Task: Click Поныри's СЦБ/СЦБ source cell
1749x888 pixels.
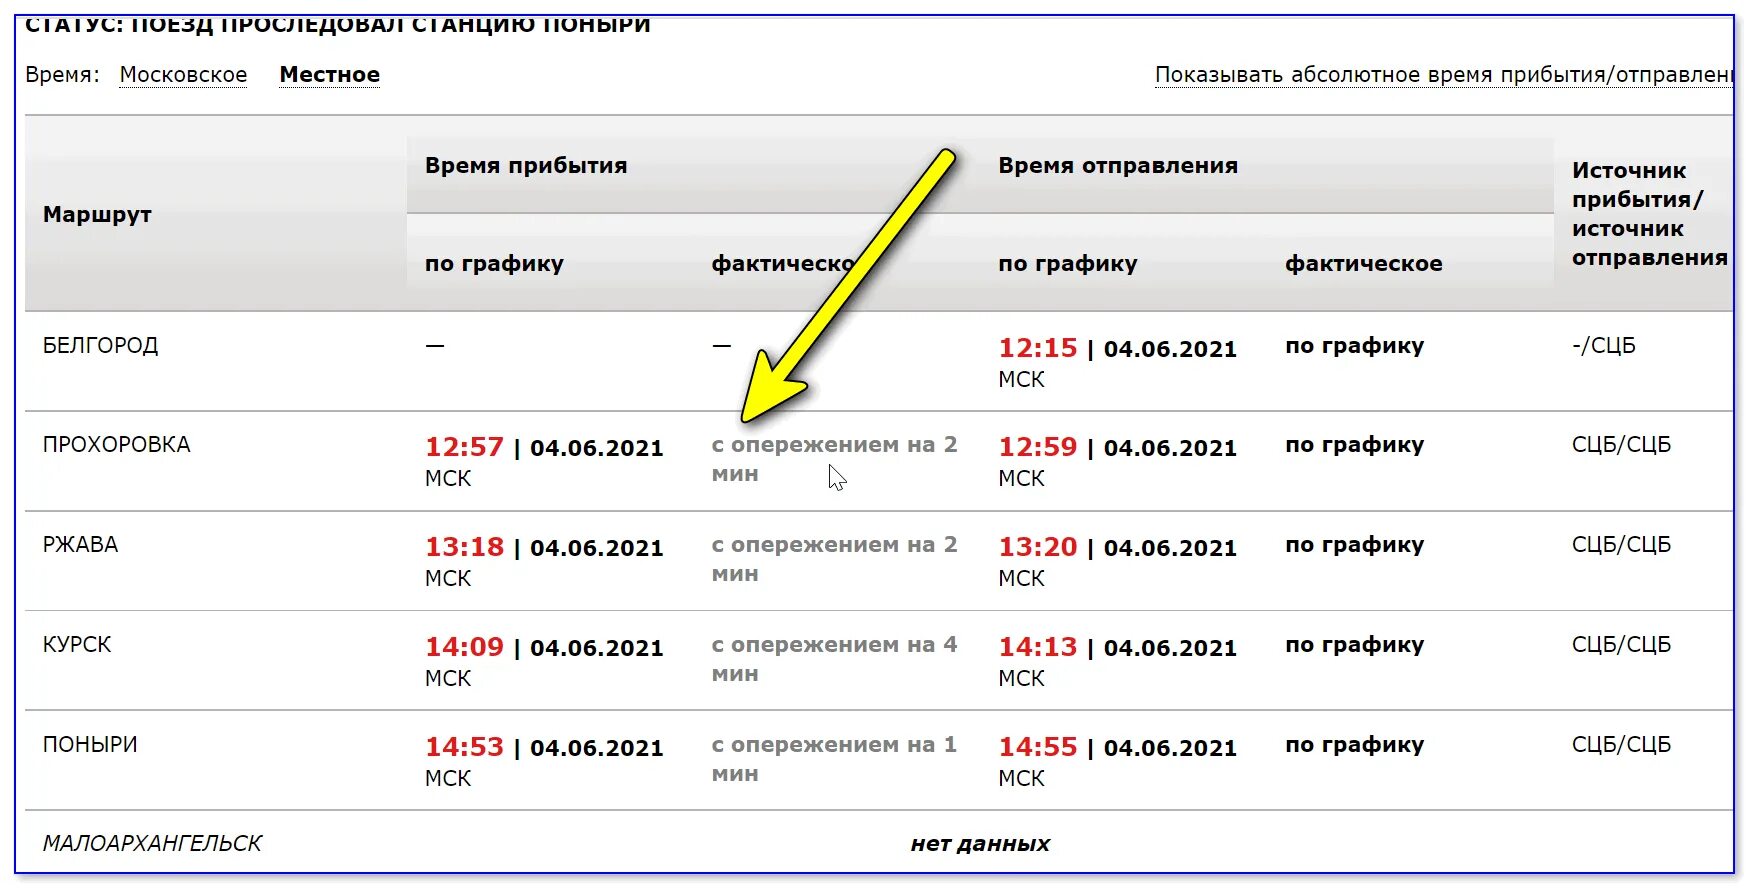Action: tap(1621, 745)
